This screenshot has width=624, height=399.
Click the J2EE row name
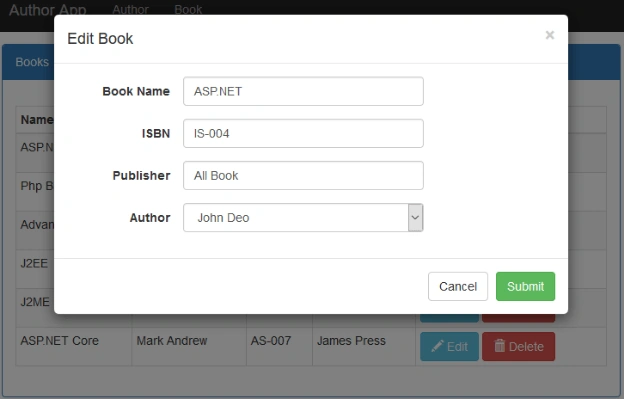[x=34, y=263]
